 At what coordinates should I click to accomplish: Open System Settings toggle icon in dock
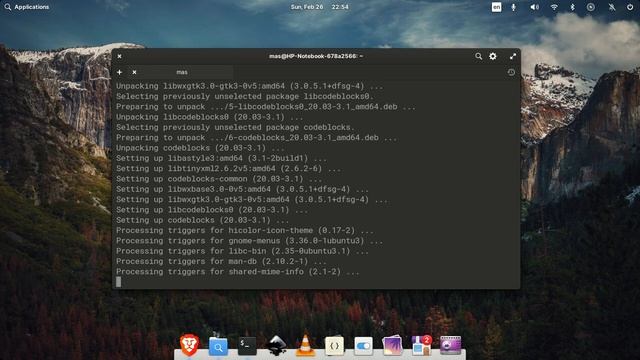click(x=363, y=346)
